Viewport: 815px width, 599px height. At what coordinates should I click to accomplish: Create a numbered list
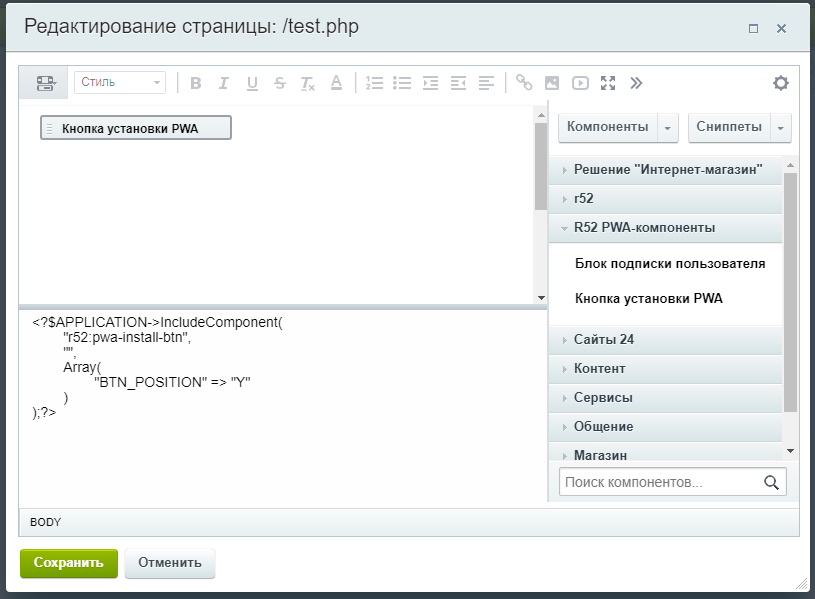375,83
